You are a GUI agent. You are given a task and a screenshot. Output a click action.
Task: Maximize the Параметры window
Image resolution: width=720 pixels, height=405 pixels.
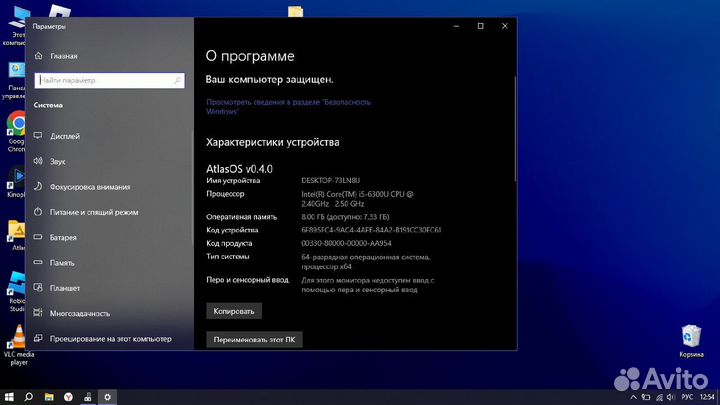[480, 26]
